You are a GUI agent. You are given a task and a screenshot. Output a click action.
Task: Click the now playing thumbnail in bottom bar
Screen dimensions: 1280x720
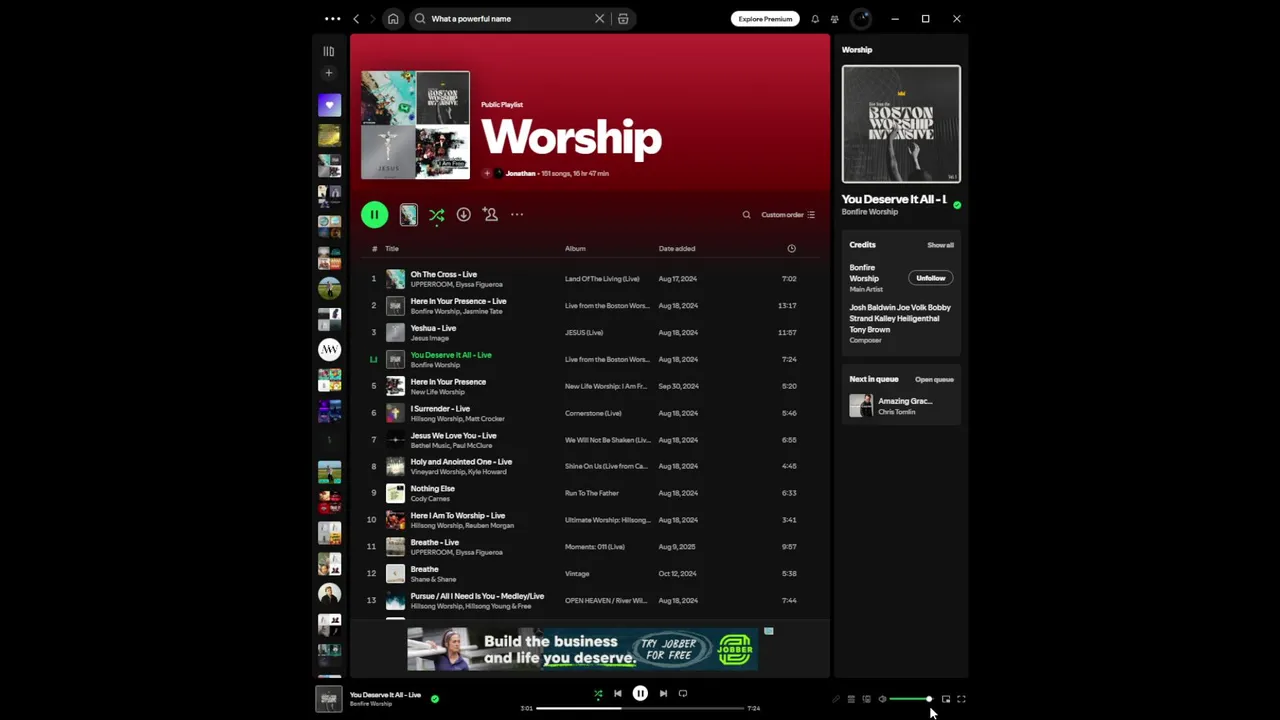click(x=329, y=699)
